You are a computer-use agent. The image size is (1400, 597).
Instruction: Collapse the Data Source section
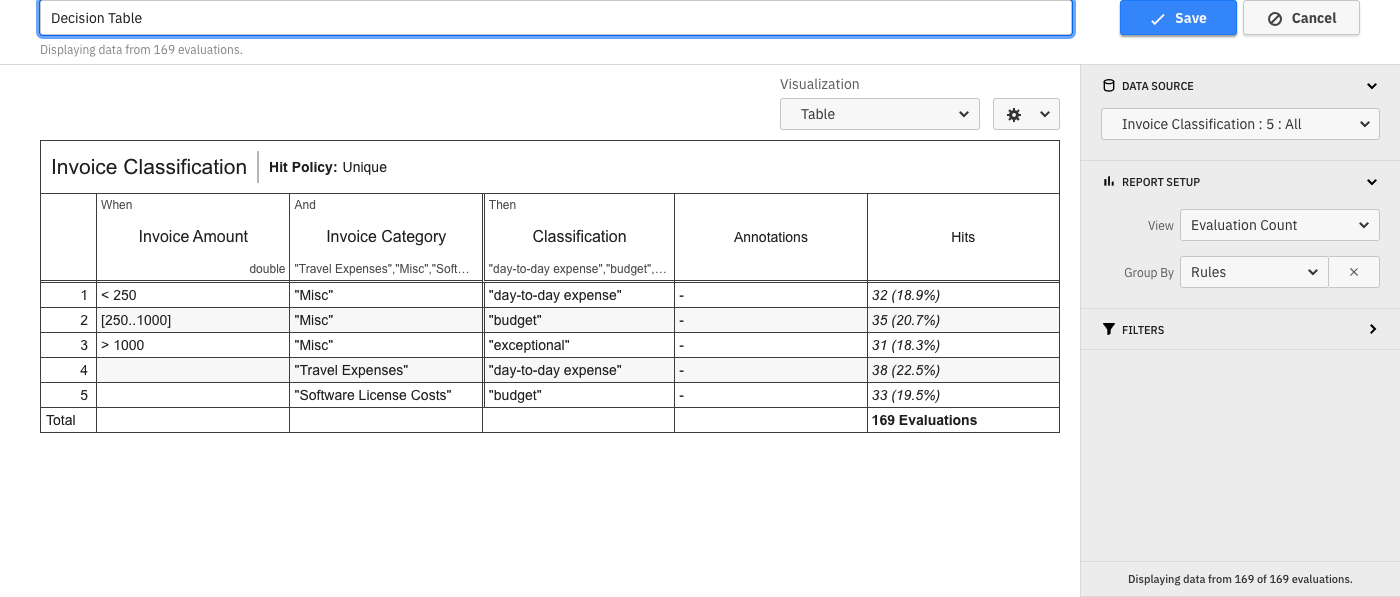[x=1371, y=86]
